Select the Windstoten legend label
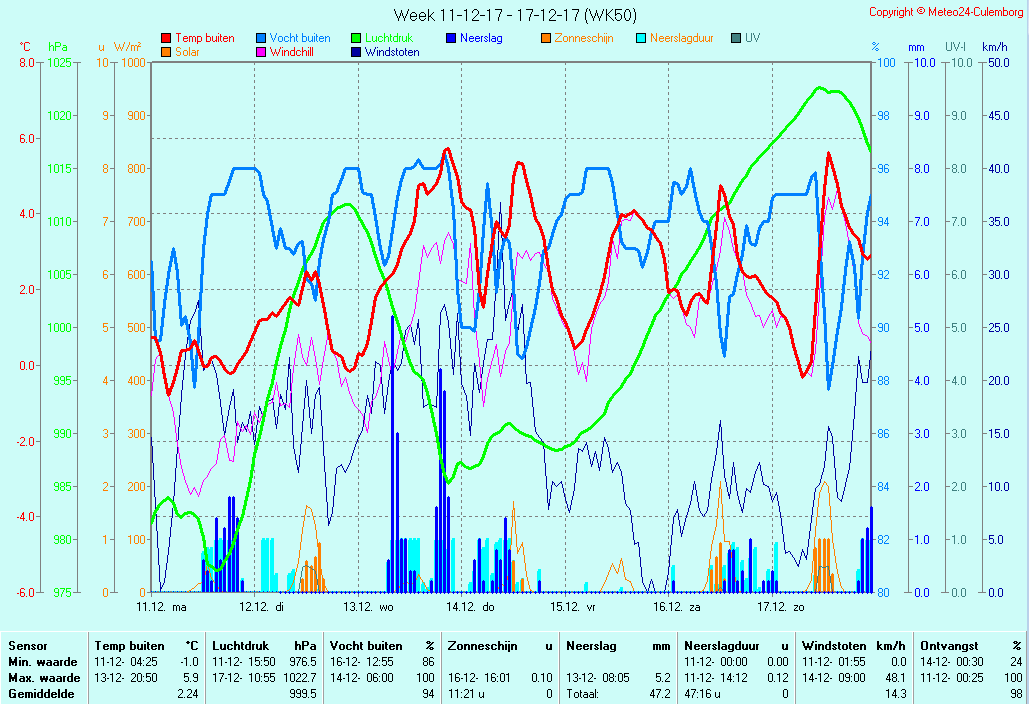 pyautogui.click(x=392, y=52)
